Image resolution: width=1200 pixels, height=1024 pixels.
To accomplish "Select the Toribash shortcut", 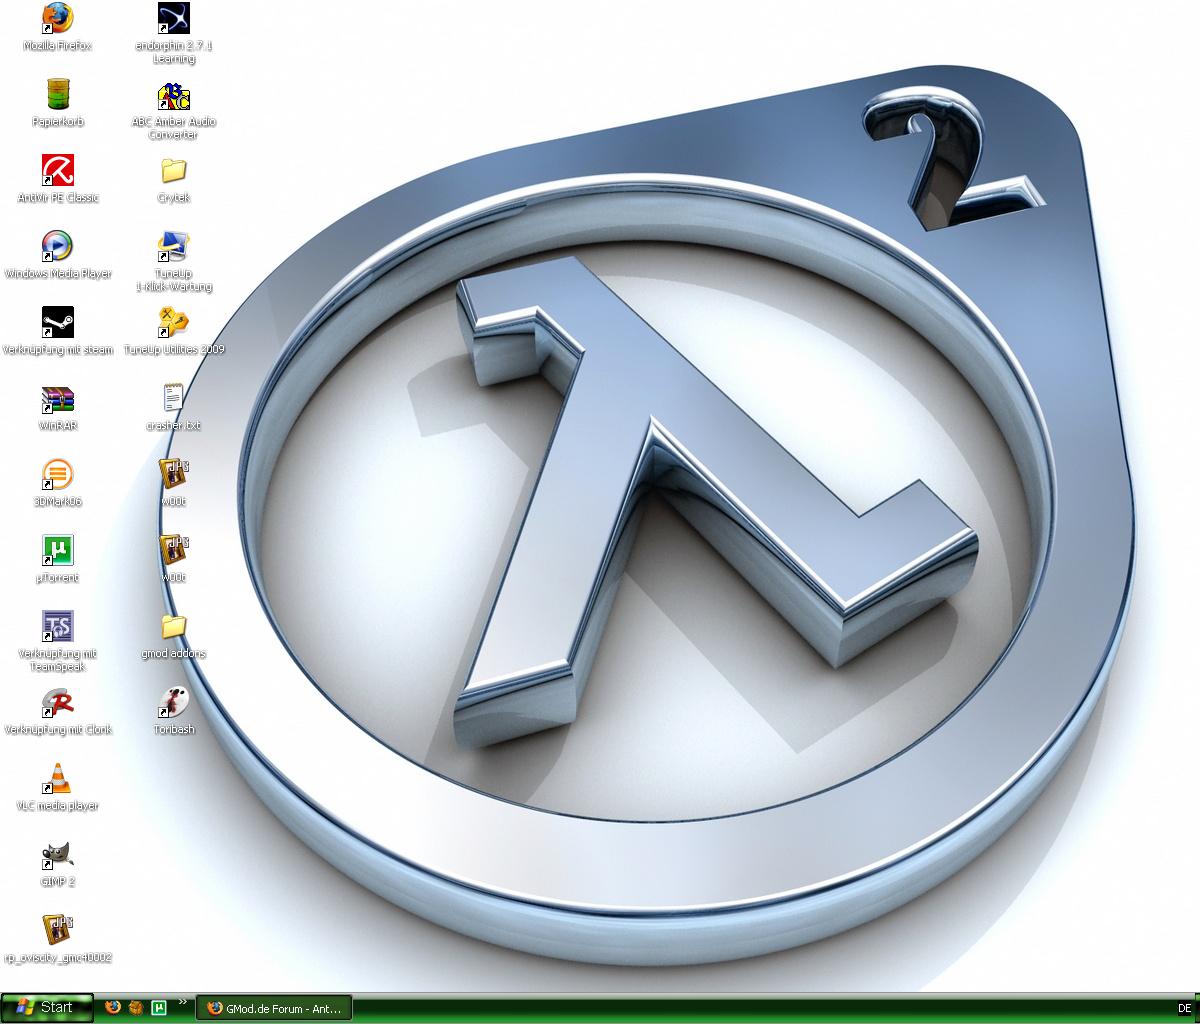I will click(x=174, y=703).
